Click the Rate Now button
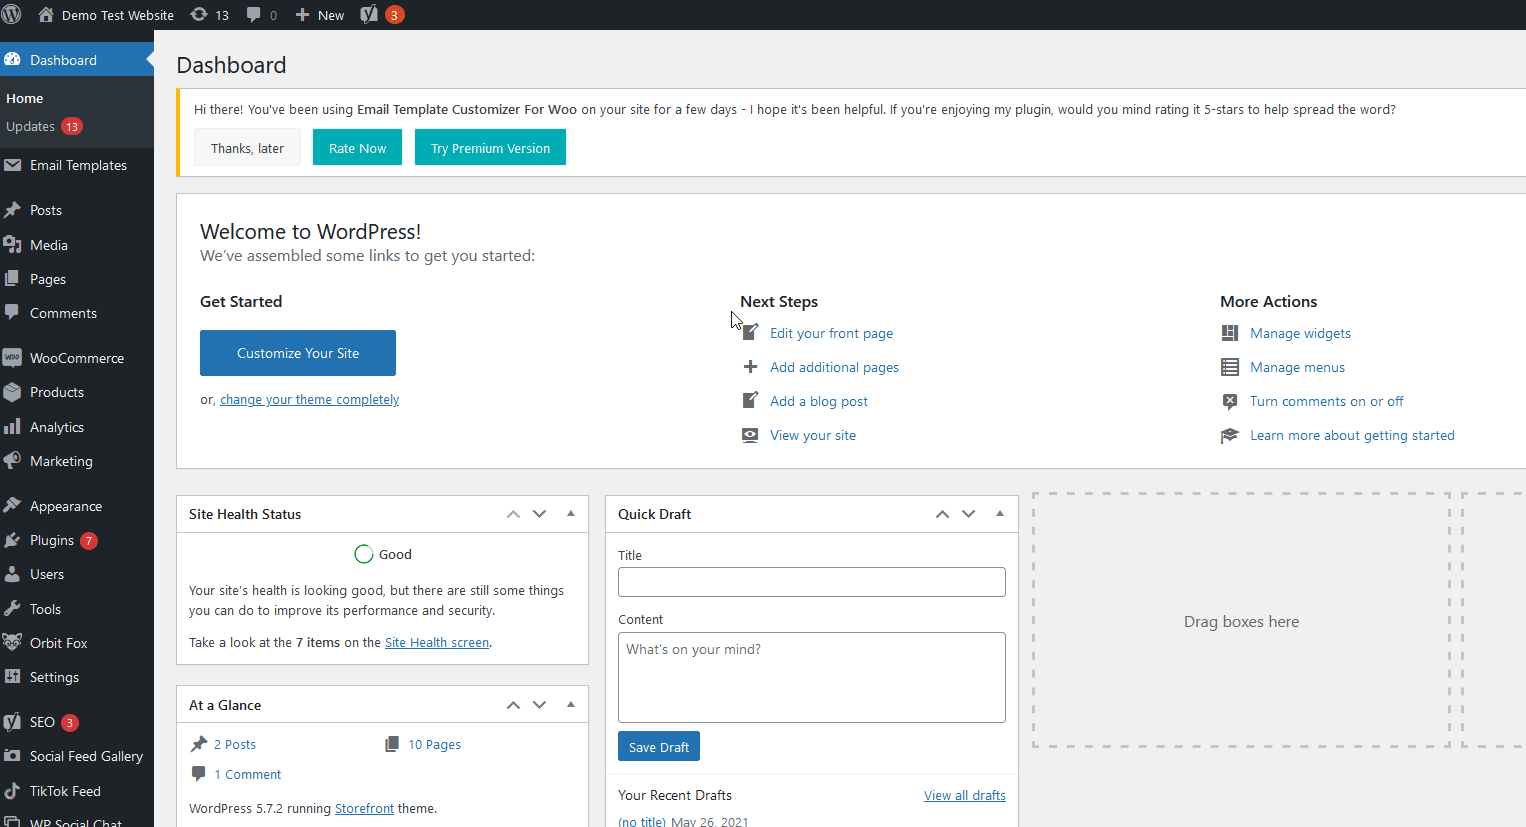This screenshot has width=1526, height=827. click(357, 148)
